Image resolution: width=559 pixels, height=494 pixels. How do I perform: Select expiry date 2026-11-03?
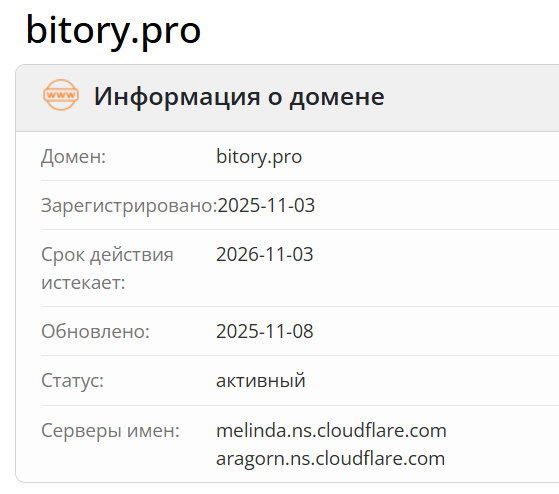pos(265,254)
